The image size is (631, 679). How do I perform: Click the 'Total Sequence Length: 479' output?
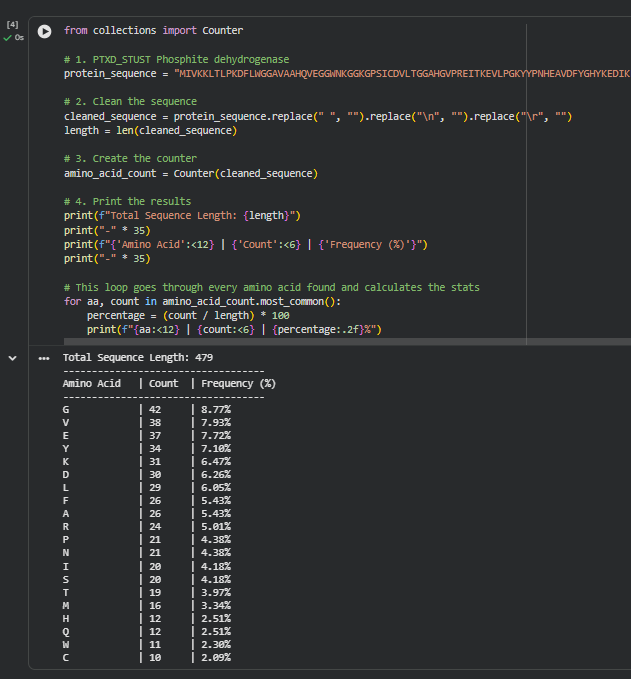[x=138, y=358]
